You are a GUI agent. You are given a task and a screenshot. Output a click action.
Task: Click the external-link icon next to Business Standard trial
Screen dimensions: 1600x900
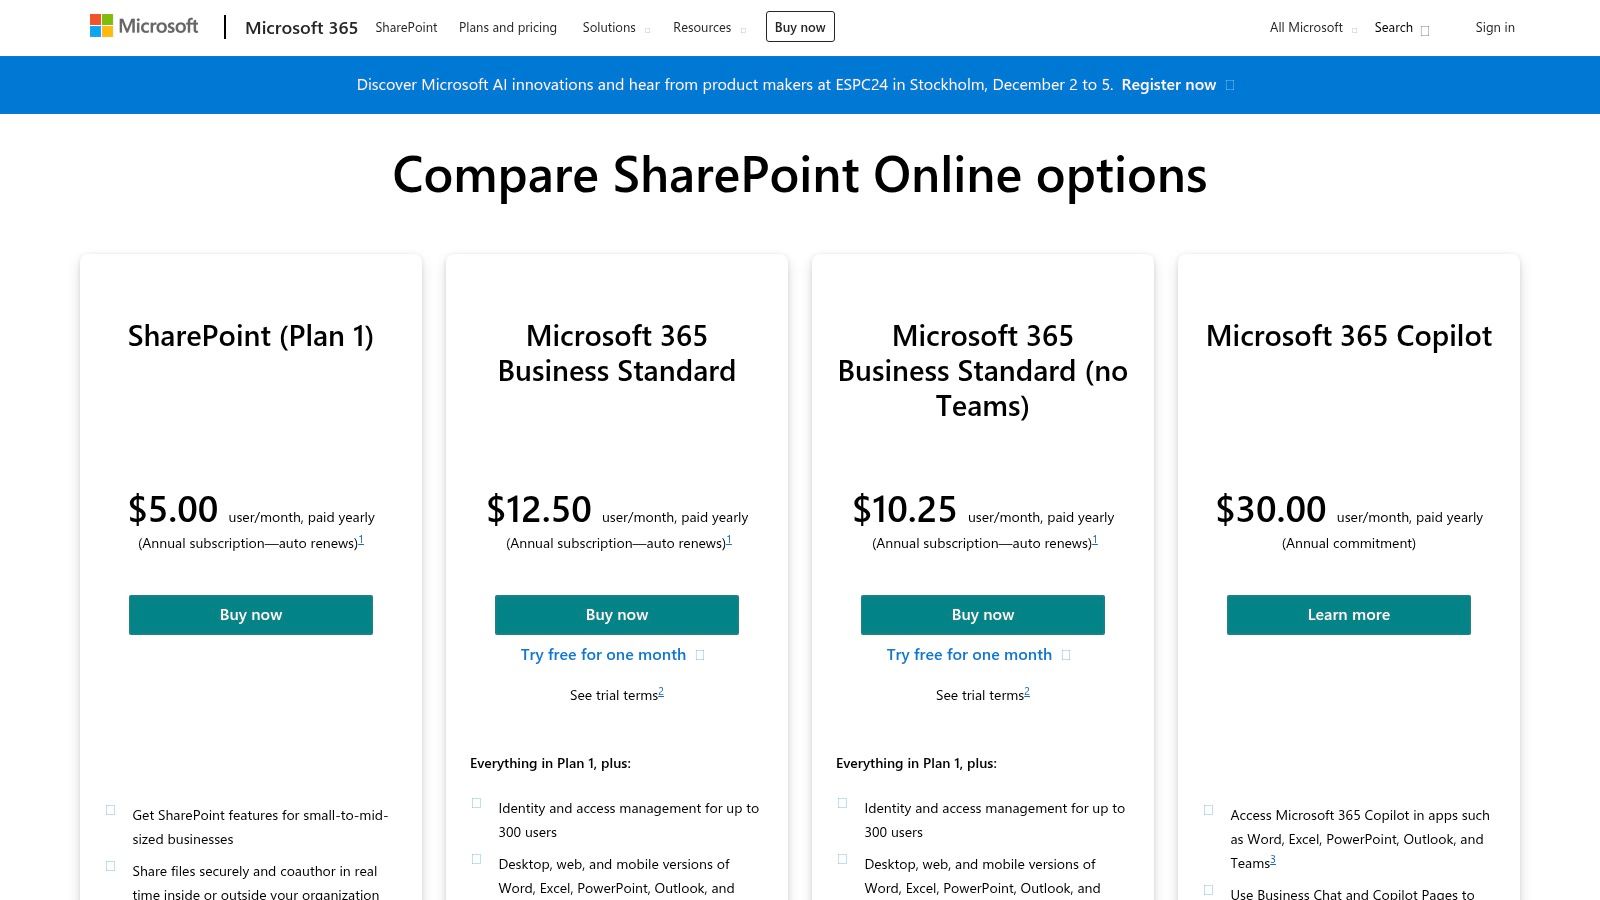[702, 654]
